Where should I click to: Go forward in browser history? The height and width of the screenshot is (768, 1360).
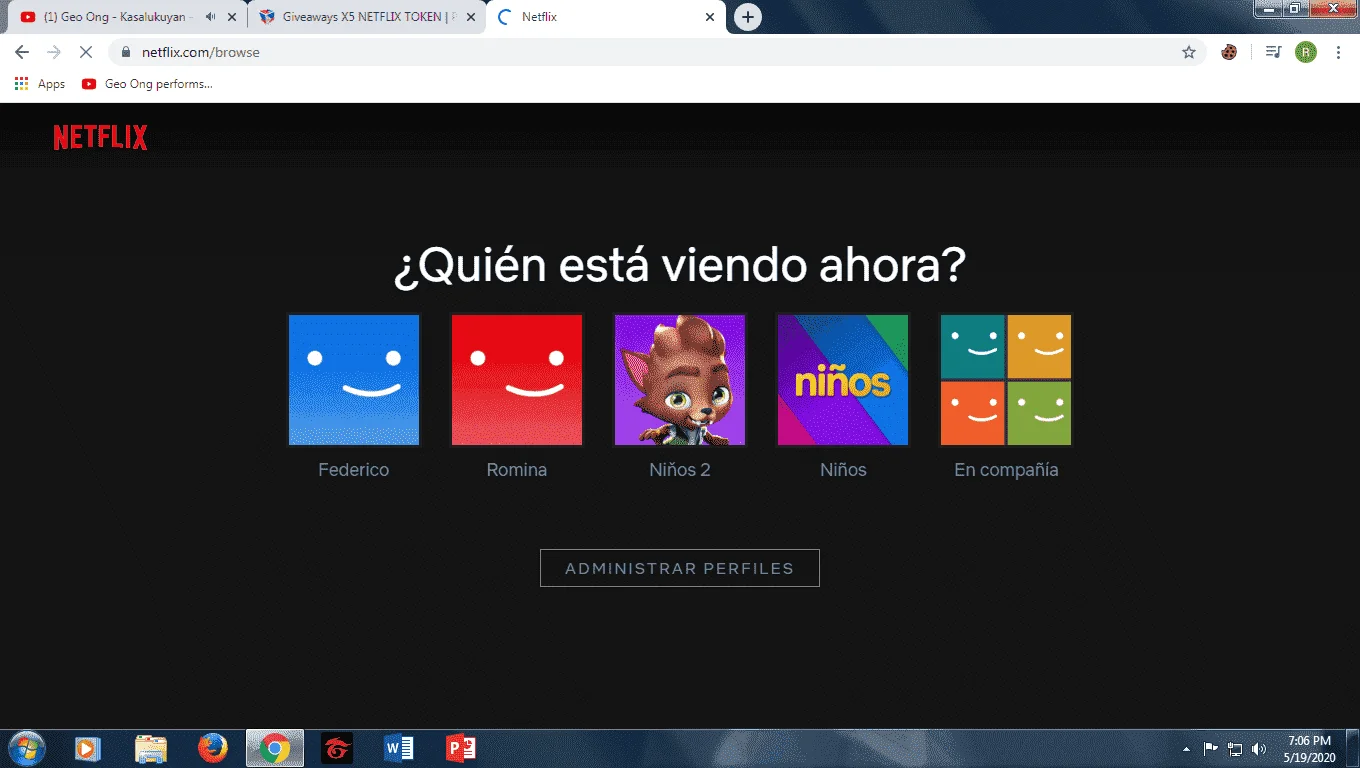point(54,52)
